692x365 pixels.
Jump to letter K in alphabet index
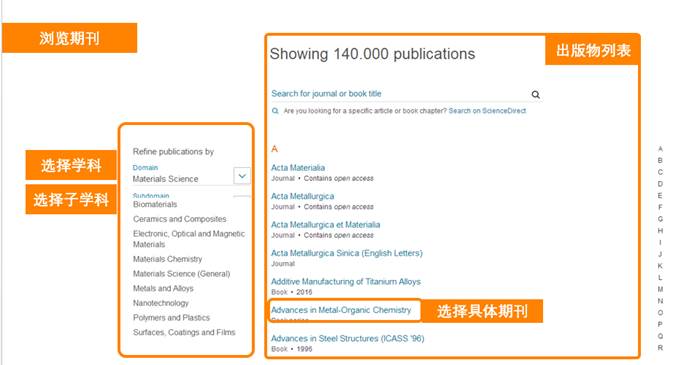pyautogui.click(x=660, y=266)
